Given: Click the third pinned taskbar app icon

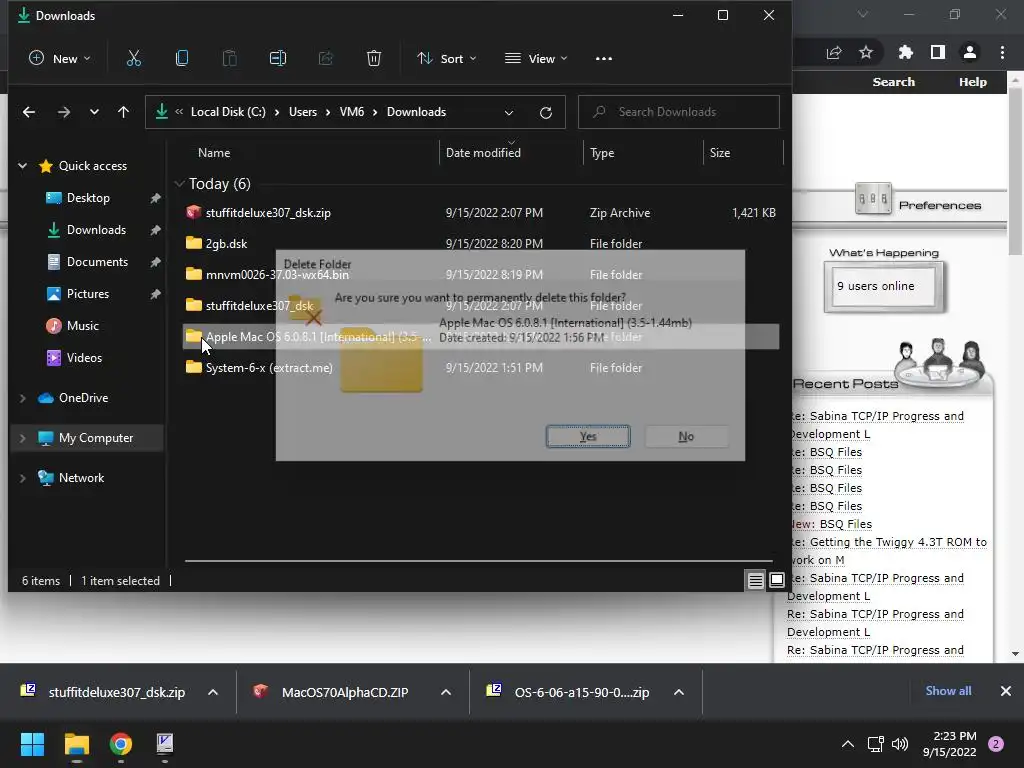Looking at the screenshot, I should (x=165, y=744).
